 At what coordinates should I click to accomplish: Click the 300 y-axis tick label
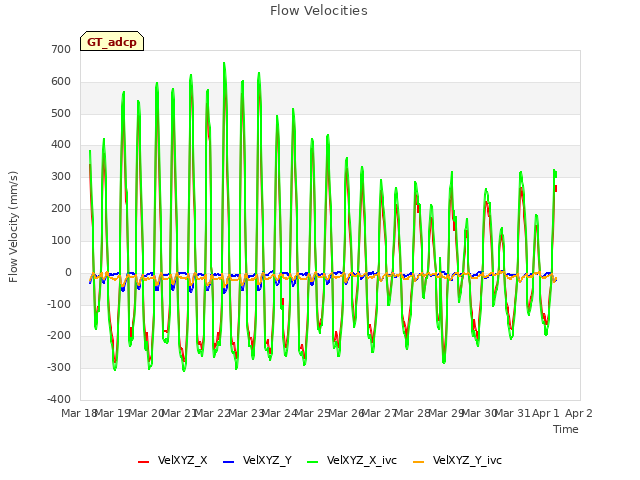(x=61, y=176)
